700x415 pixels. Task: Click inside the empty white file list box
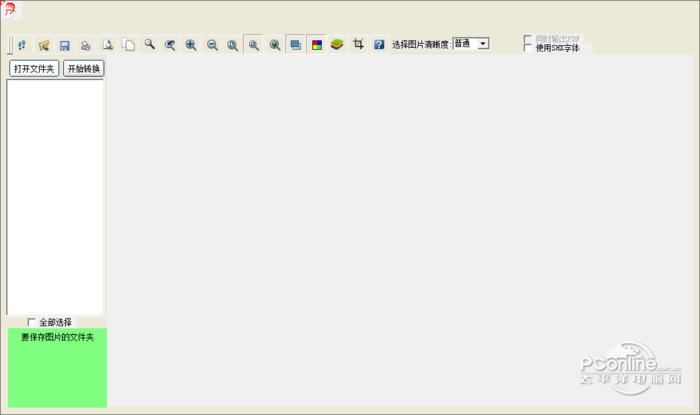tap(55, 197)
